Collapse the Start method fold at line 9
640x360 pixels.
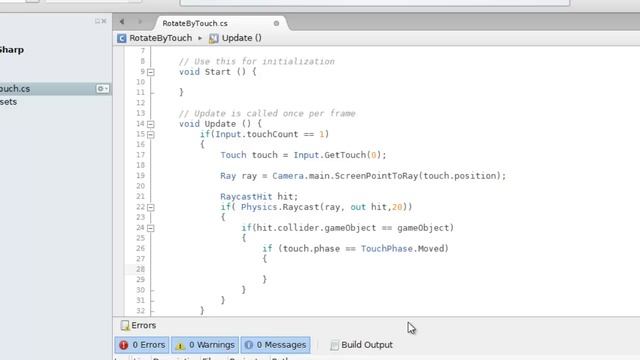(151, 72)
